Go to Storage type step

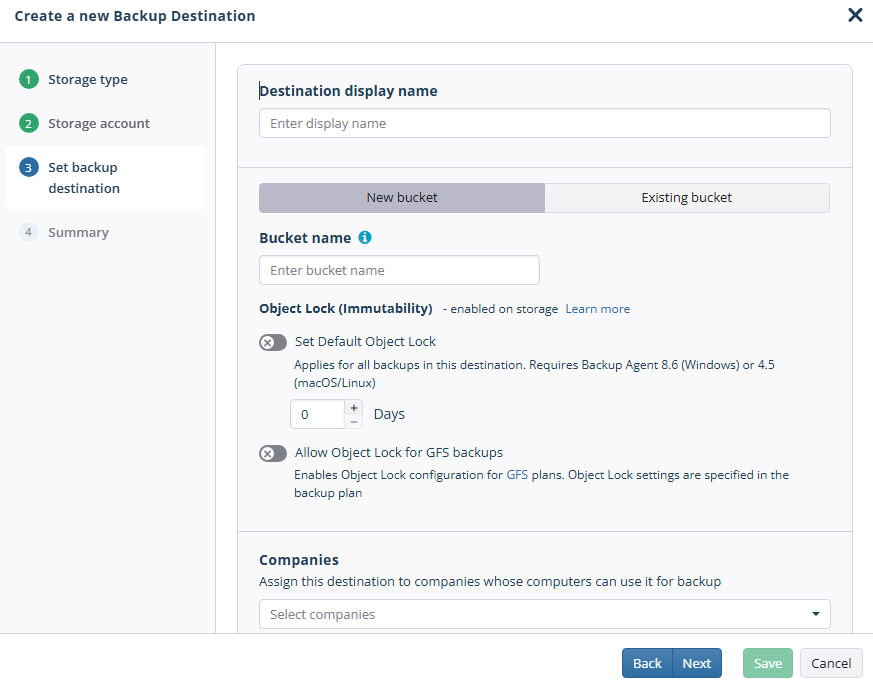pyautogui.click(x=88, y=80)
